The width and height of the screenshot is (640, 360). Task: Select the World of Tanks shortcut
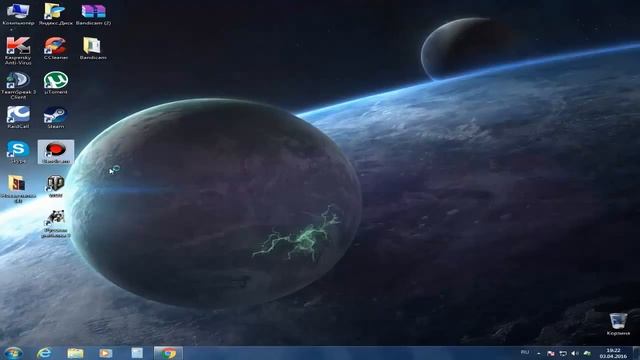56,187
